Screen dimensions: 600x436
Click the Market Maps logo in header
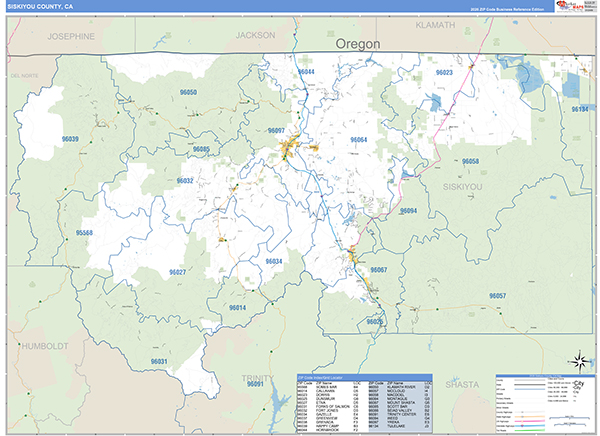point(570,6)
